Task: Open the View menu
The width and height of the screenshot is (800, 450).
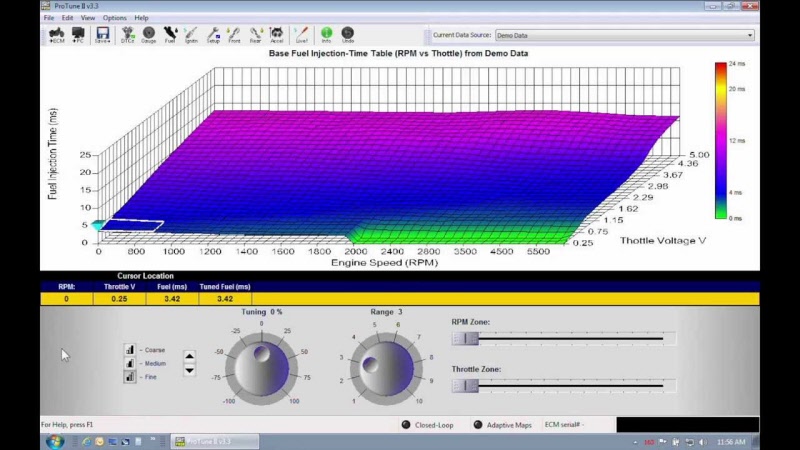Action: 88,18
